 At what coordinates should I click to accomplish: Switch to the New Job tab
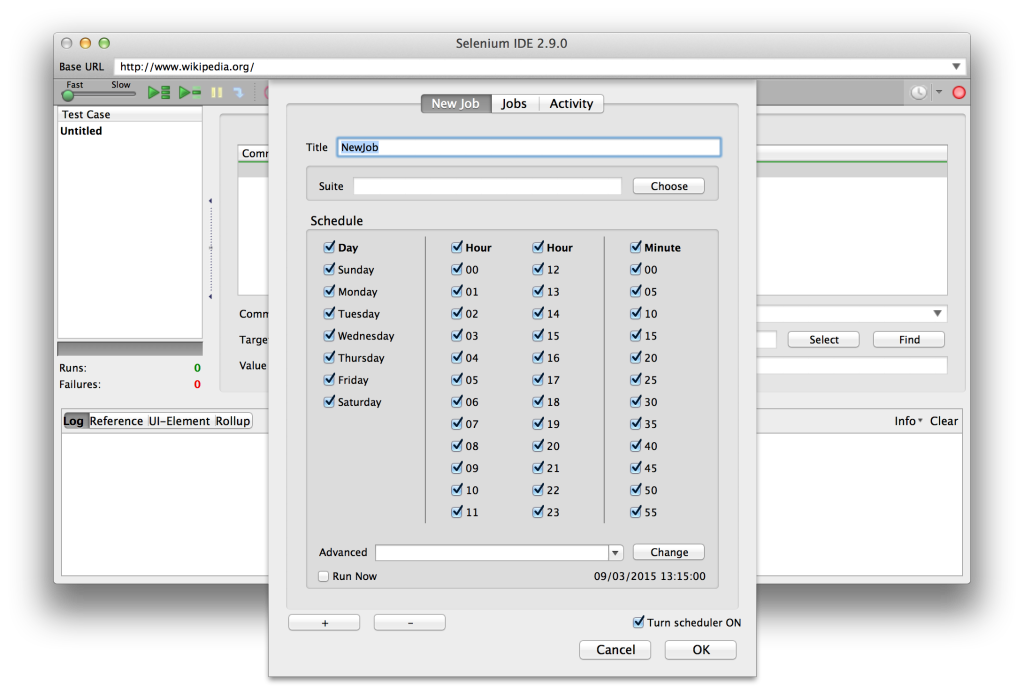coord(456,104)
